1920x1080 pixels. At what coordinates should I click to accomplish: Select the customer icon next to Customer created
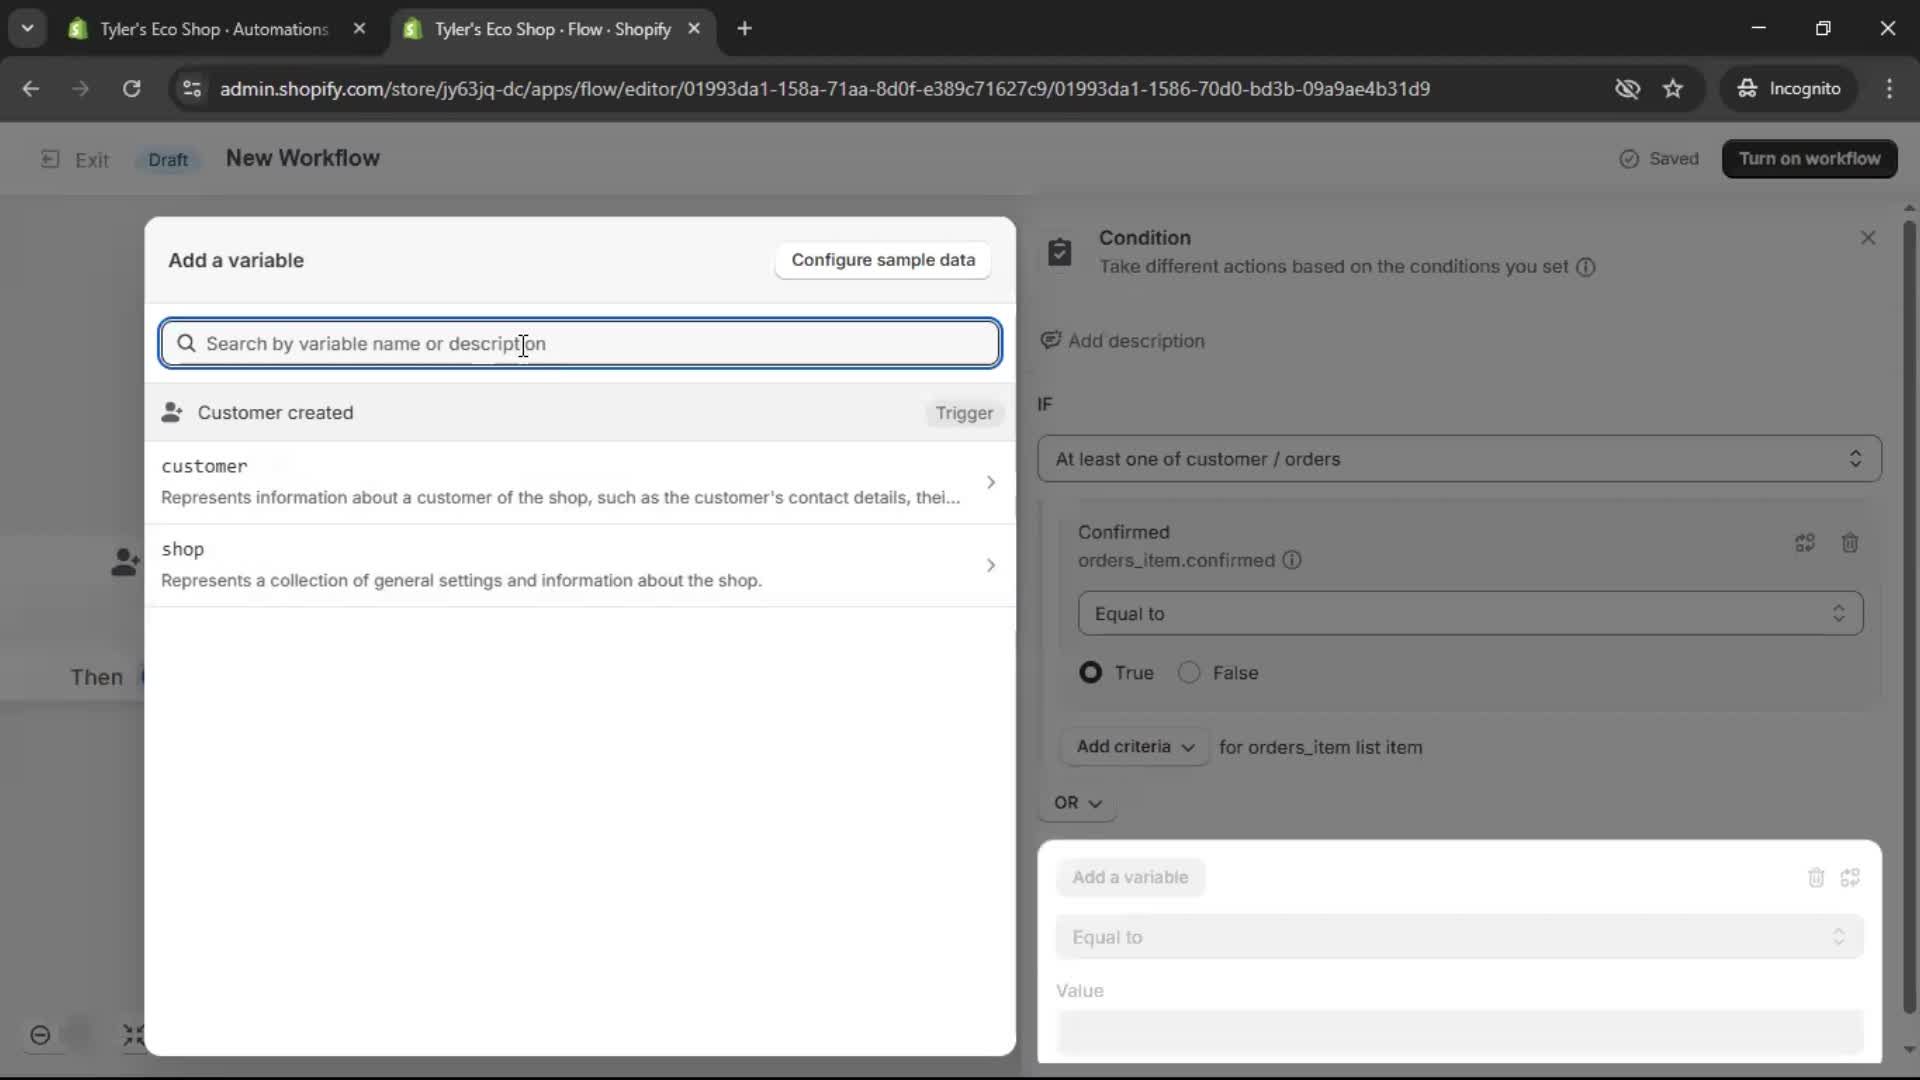pos(172,413)
